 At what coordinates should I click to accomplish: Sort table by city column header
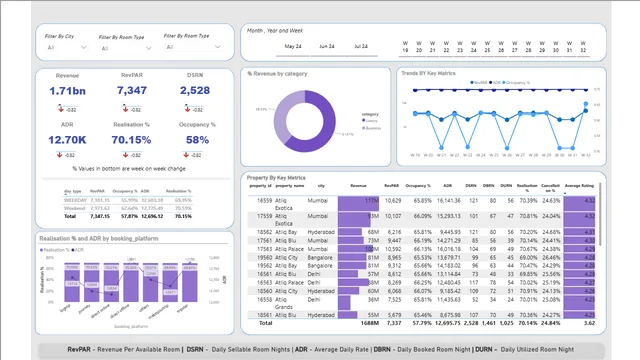(x=321, y=186)
